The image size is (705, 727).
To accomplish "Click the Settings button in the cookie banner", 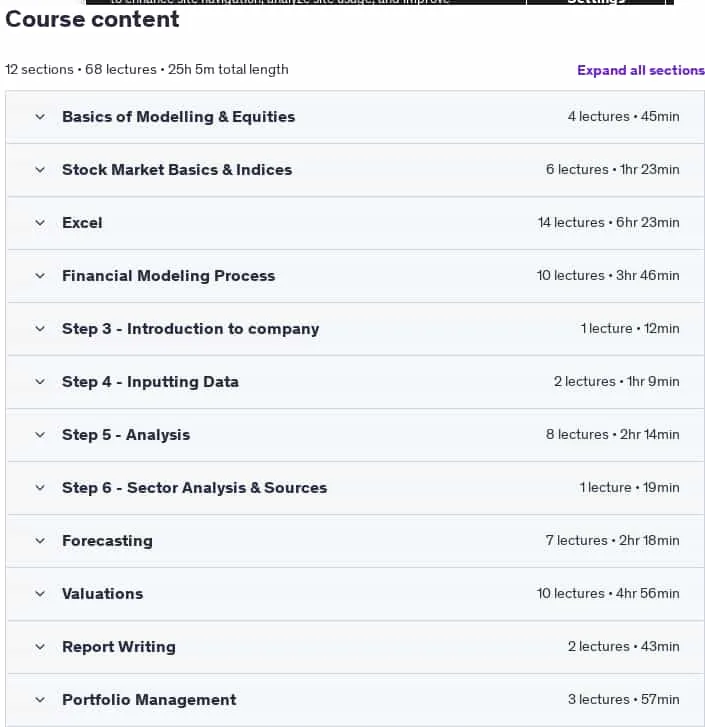I will 596,2.
